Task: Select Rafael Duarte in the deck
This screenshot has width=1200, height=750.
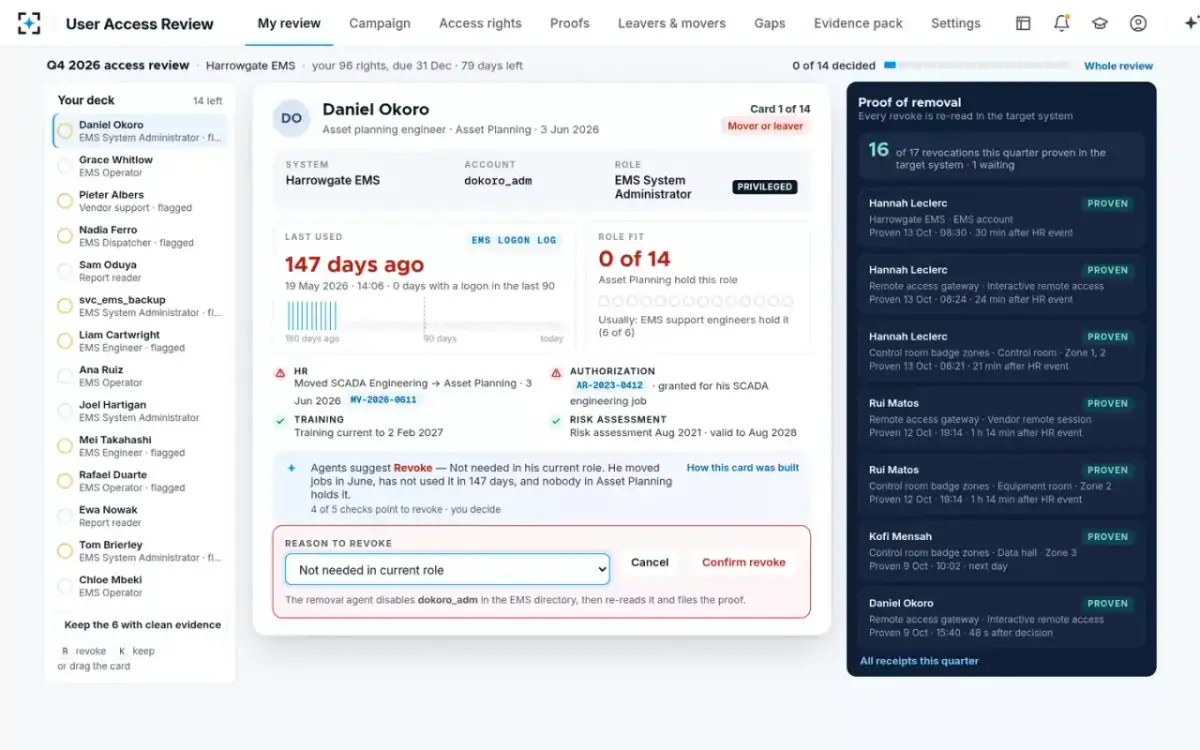Action: 140,481
